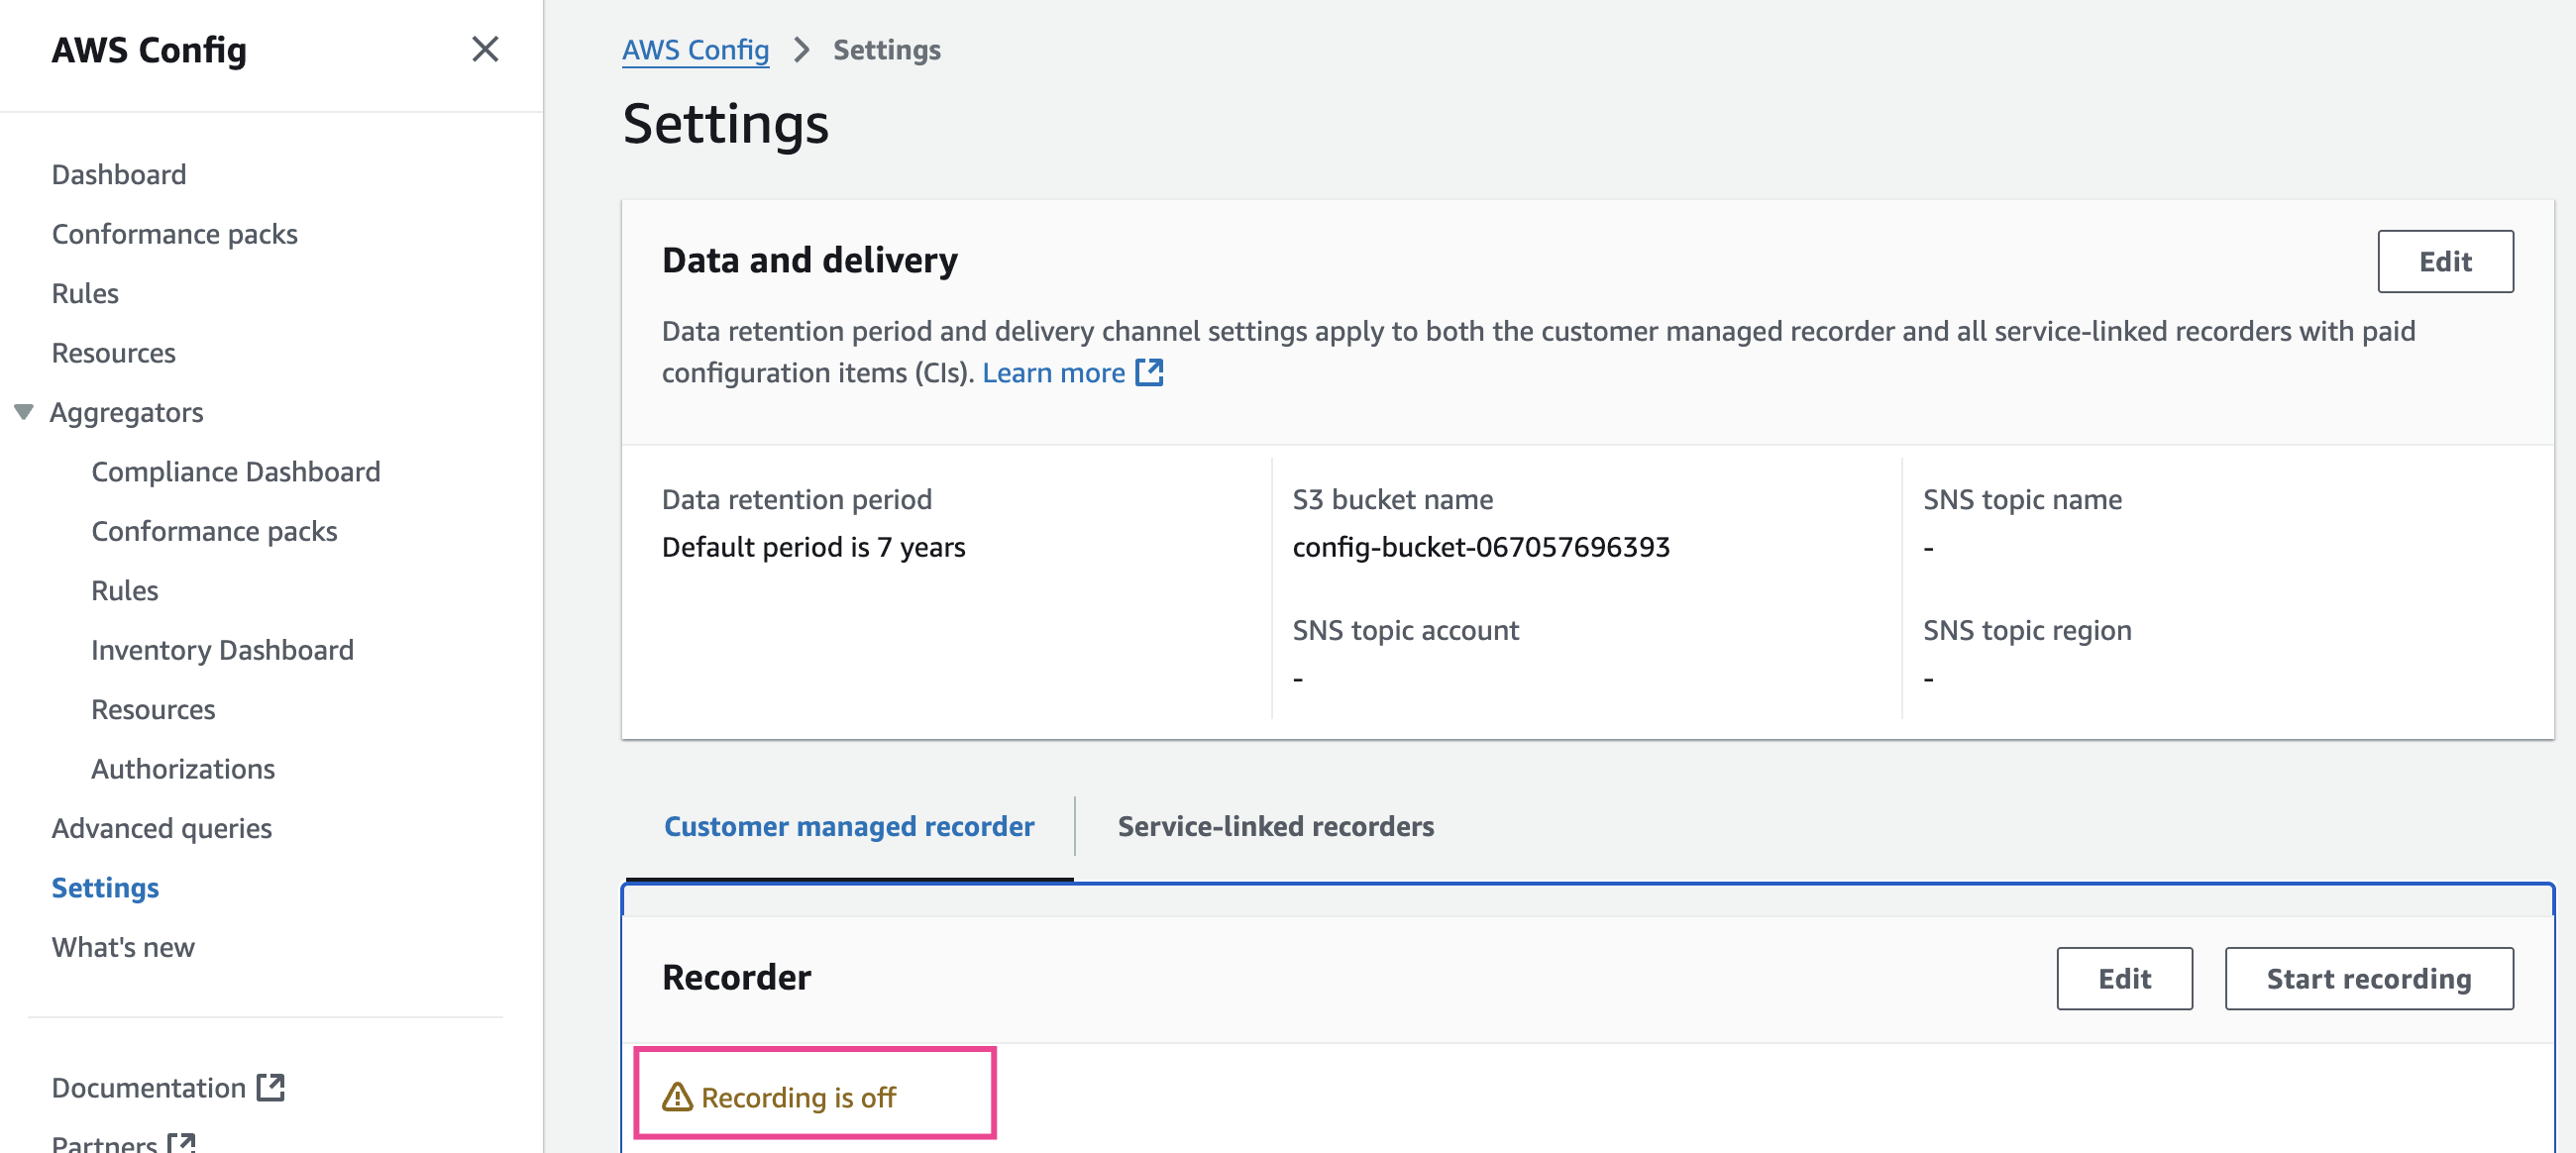Click the Learn more external link icon

(1150, 372)
